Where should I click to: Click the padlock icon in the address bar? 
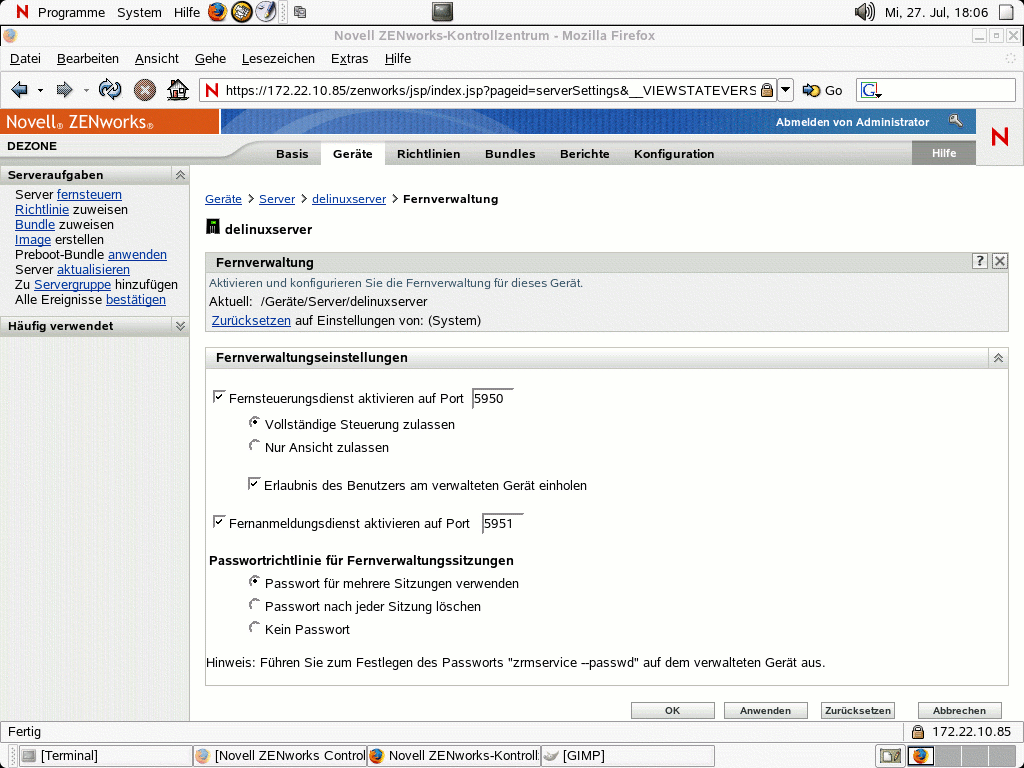(x=767, y=90)
